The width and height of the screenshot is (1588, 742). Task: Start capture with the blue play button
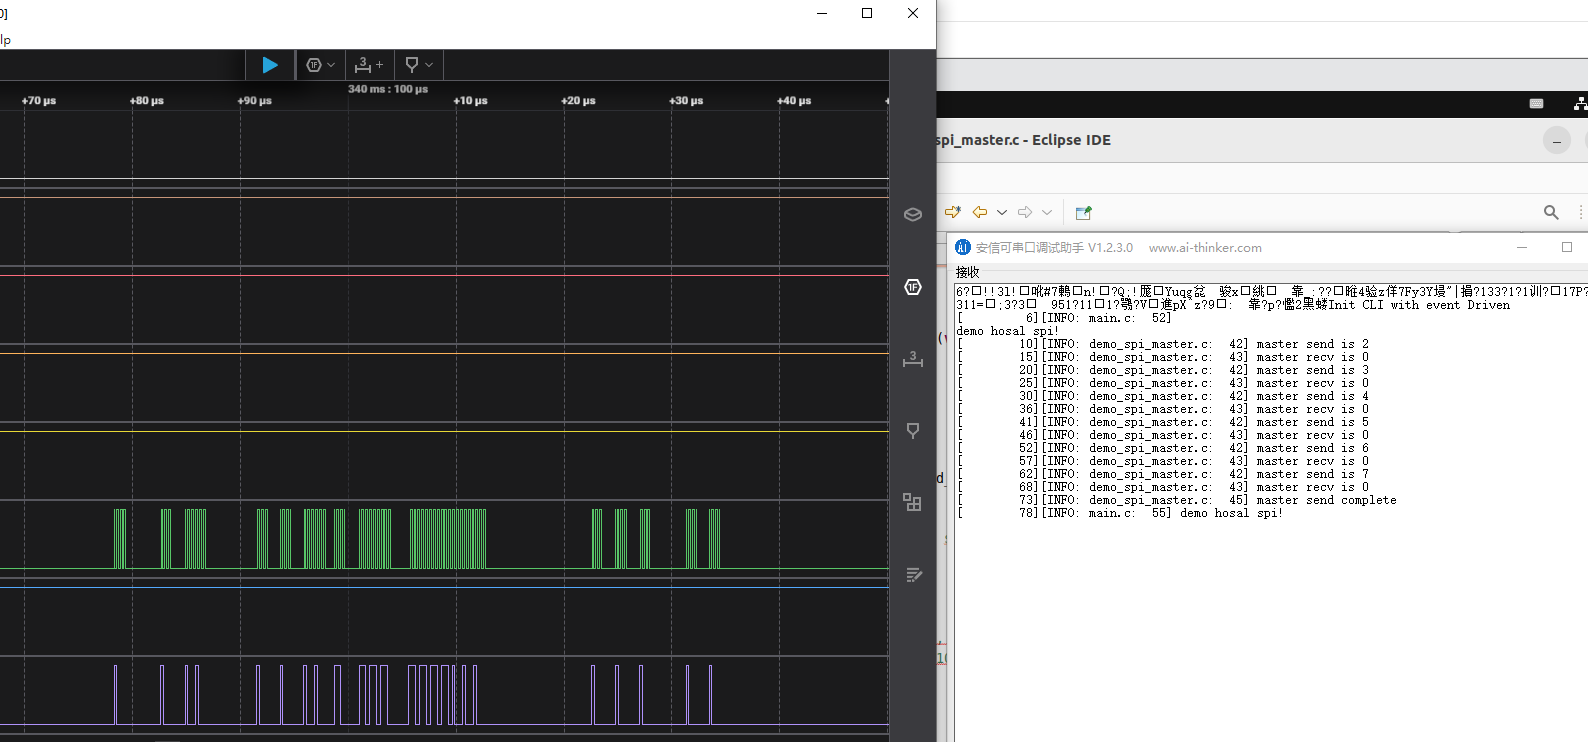pos(270,65)
